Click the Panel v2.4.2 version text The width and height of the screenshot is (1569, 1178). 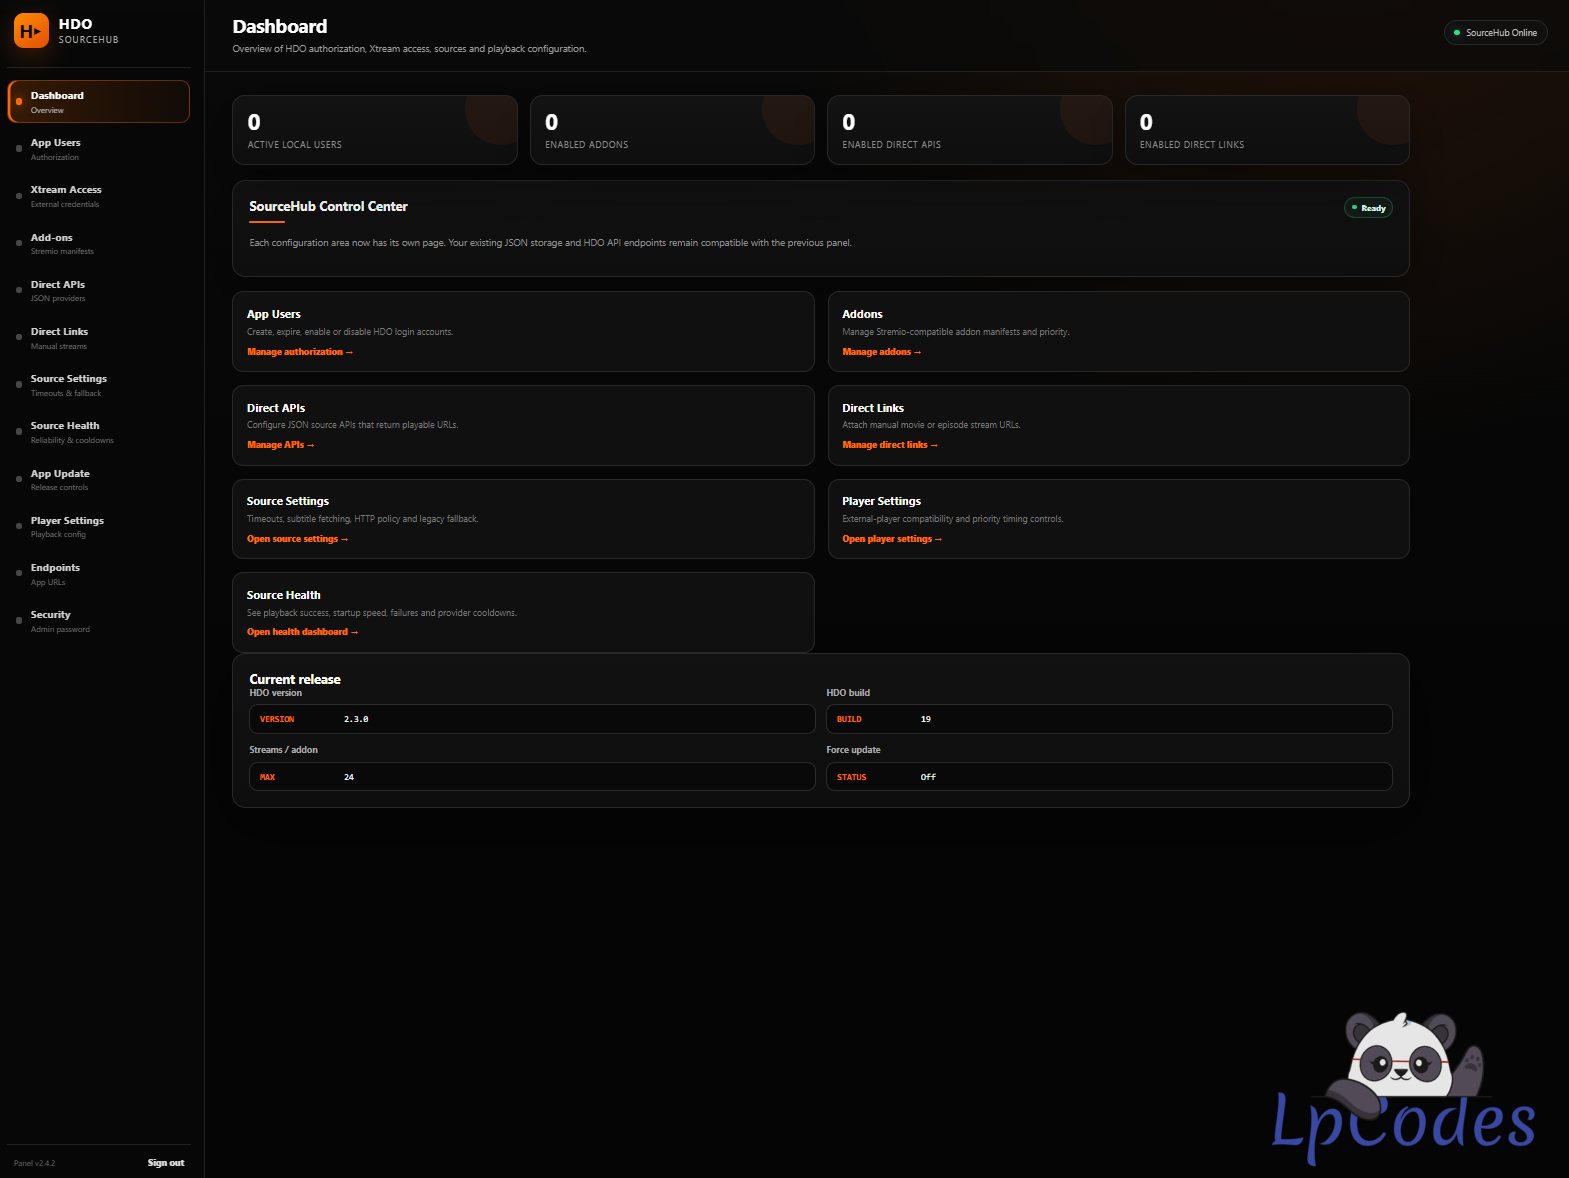[x=35, y=1163]
